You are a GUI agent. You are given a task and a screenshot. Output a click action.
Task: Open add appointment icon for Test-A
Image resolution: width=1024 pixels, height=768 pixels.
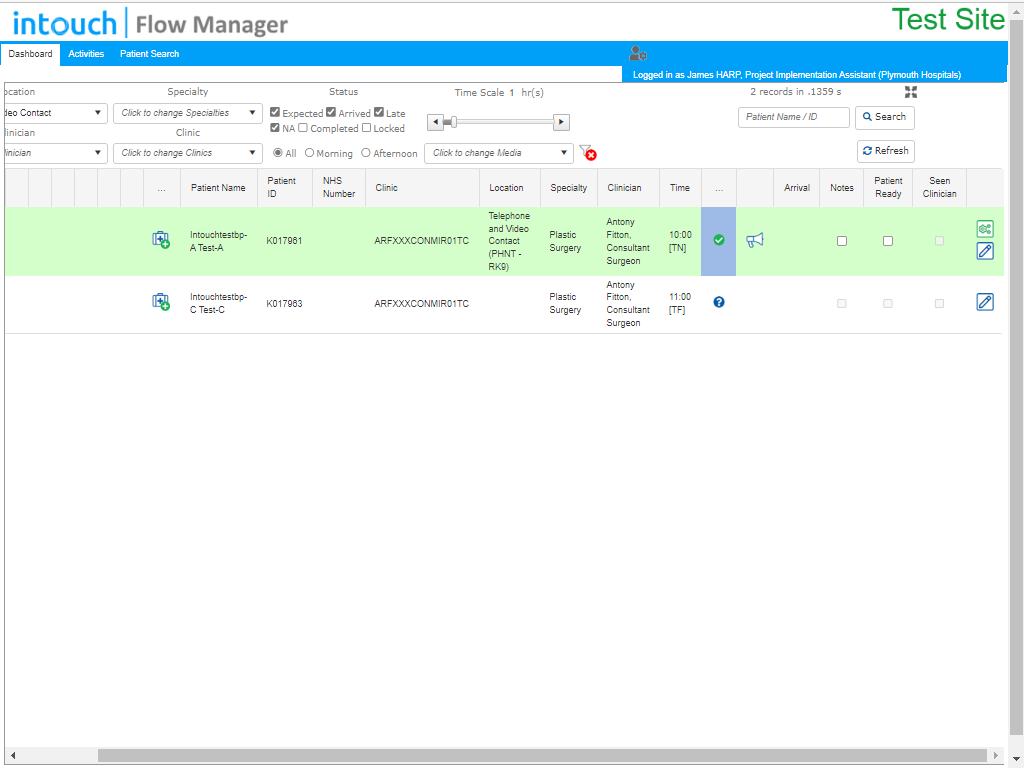click(x=161, y=240)
